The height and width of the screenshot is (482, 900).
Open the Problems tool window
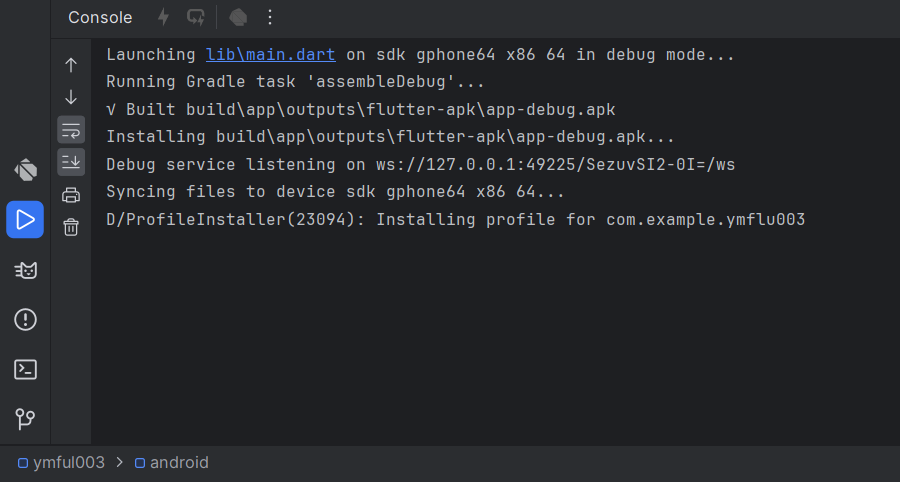[25, 320]
